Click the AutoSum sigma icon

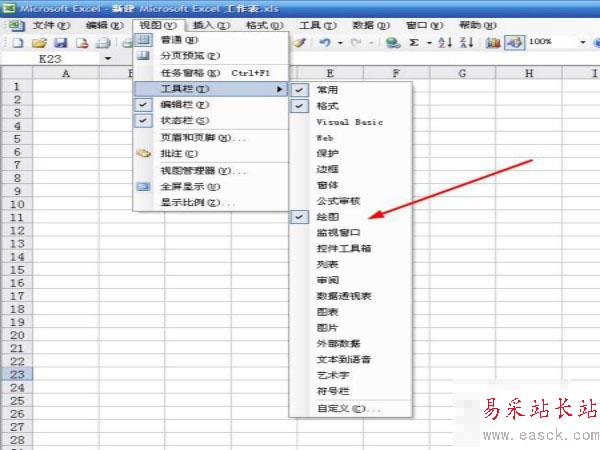pyautogui.click(x=414, y=42)
